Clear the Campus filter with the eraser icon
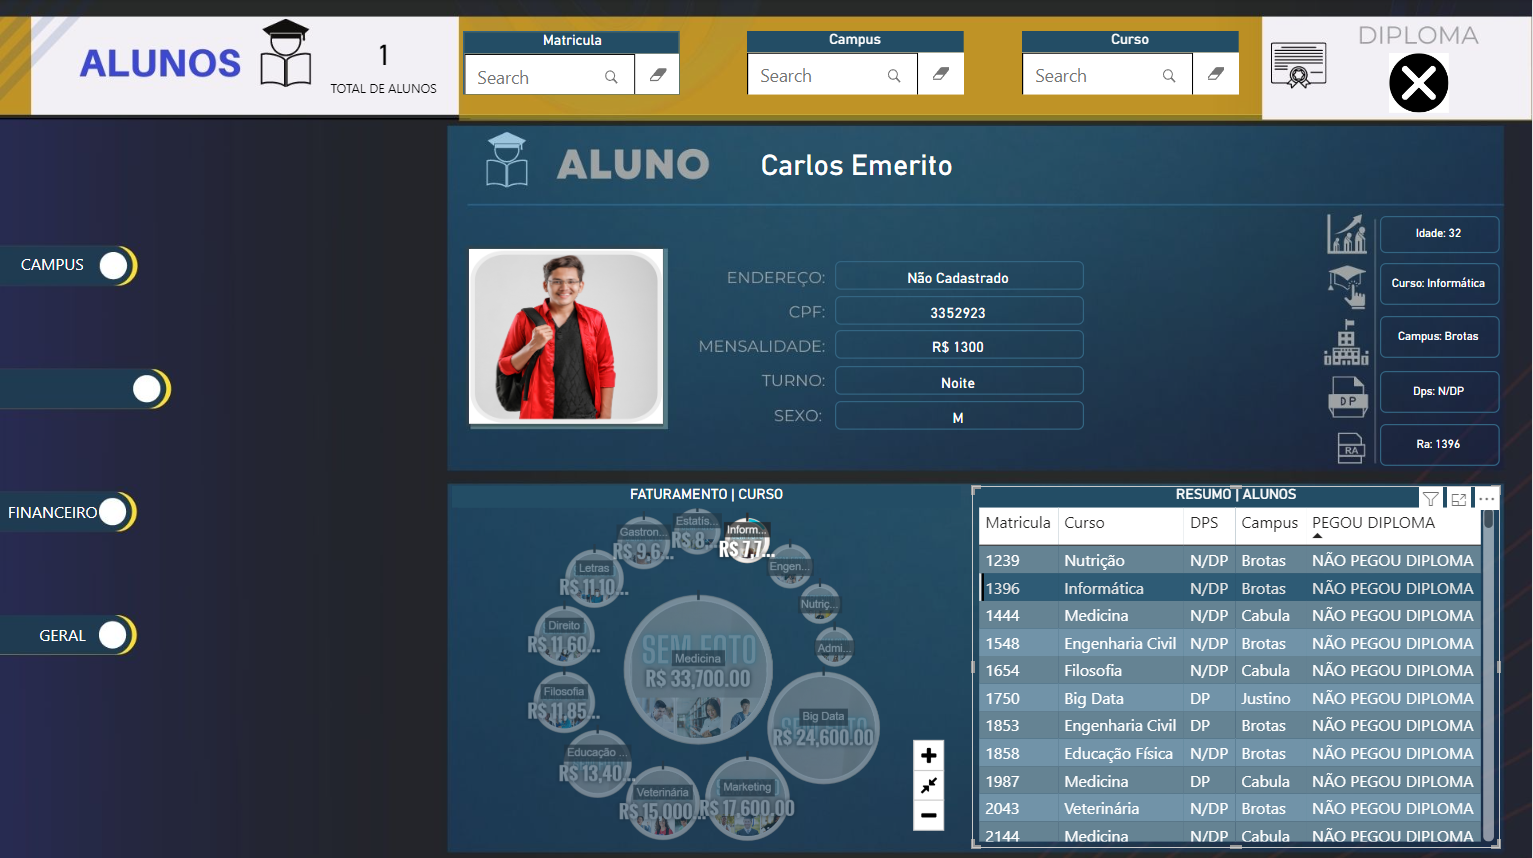Image resolution: width=1533 pixels, height=858 pixels. coord(940,74)
